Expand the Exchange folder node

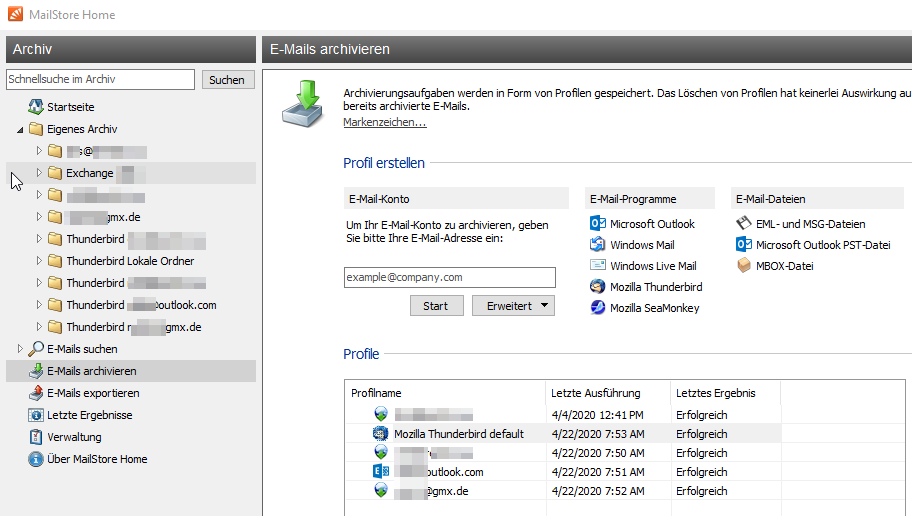click(39, 173)
